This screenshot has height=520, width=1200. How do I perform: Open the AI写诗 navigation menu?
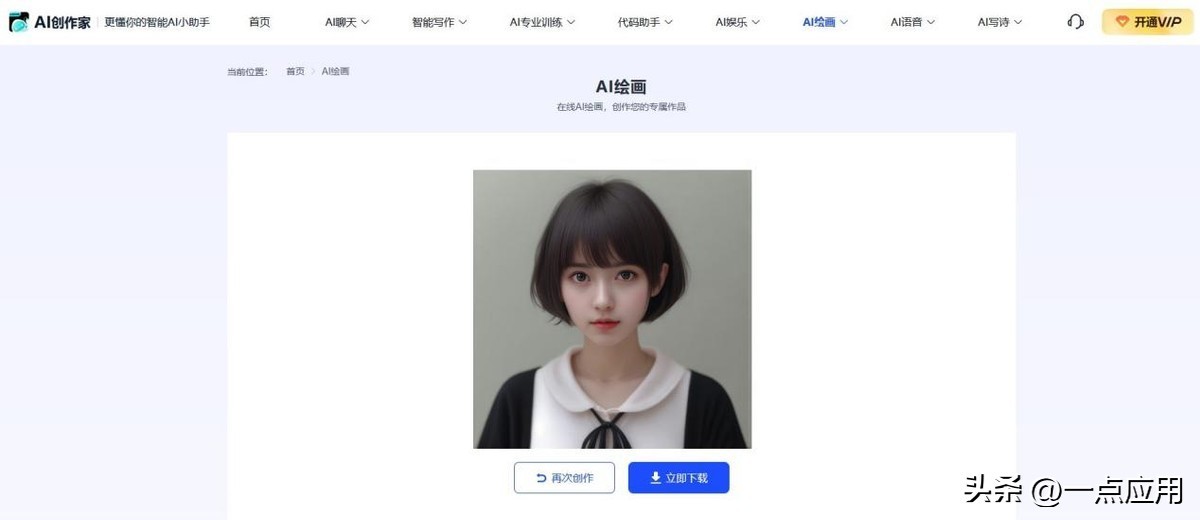[x=1000, y=22]
